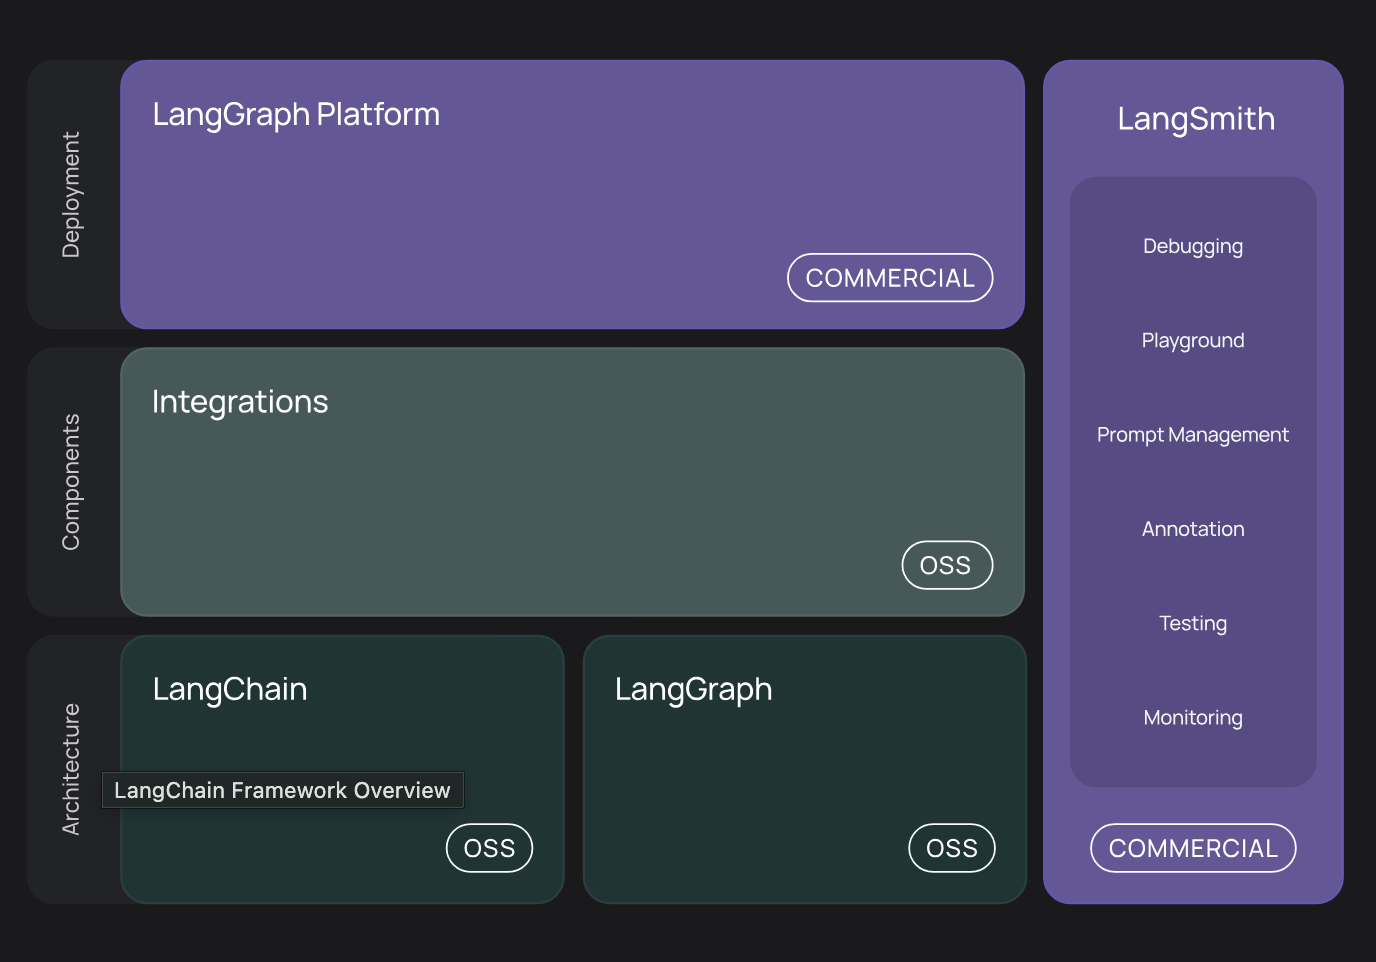
Task: Click the COMMERCIAL badge in LangGraph Platform
Action: 890,278
